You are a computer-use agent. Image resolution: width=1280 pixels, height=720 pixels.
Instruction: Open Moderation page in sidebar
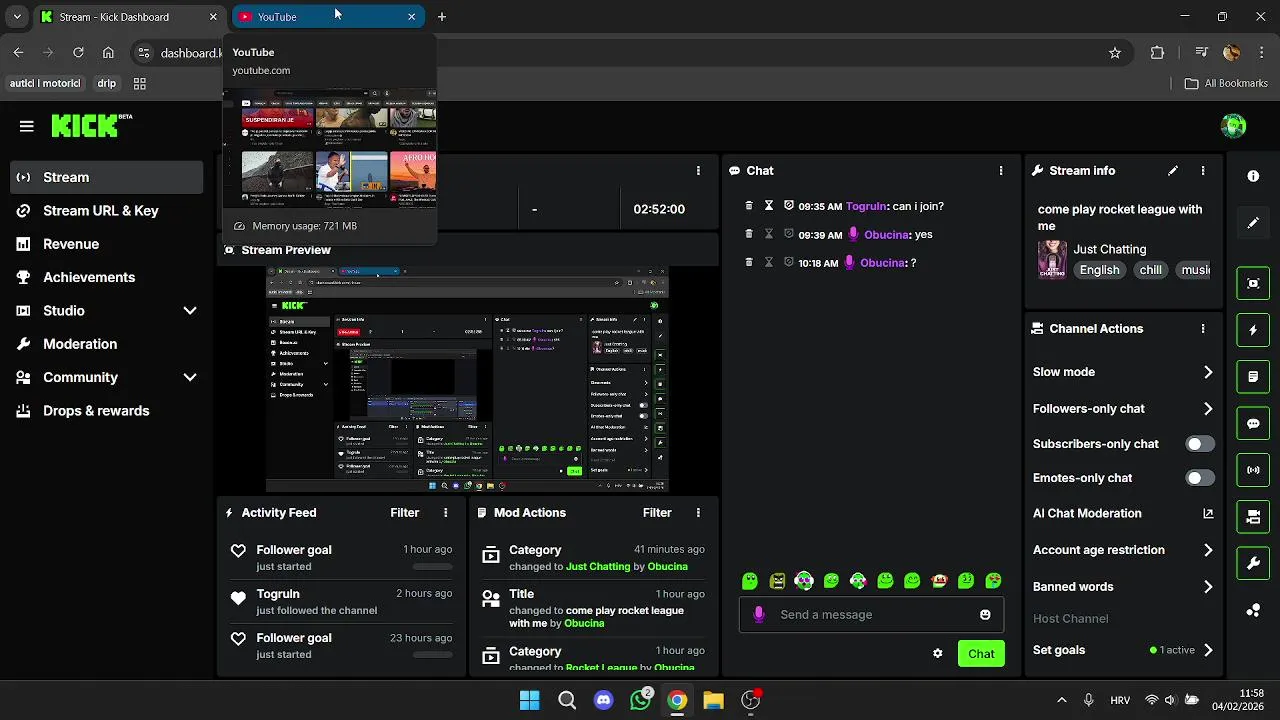point(107,344)
